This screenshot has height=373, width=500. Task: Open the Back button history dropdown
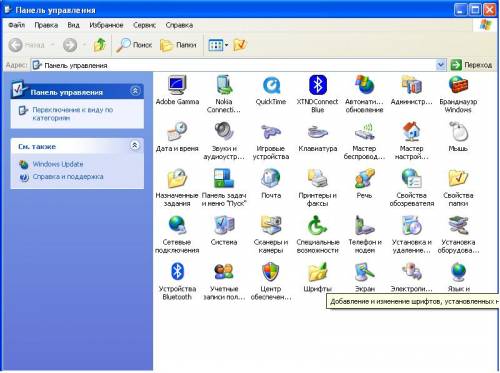coord(53,45)
